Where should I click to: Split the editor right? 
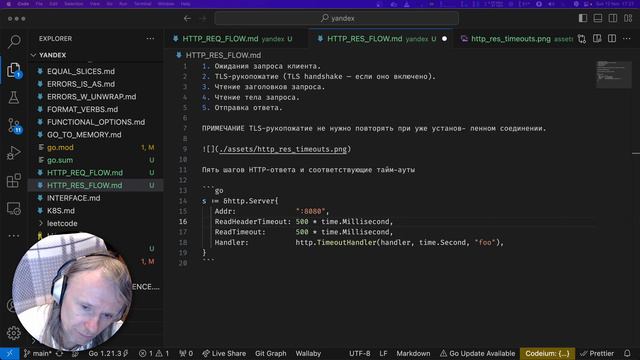(612, 38)
